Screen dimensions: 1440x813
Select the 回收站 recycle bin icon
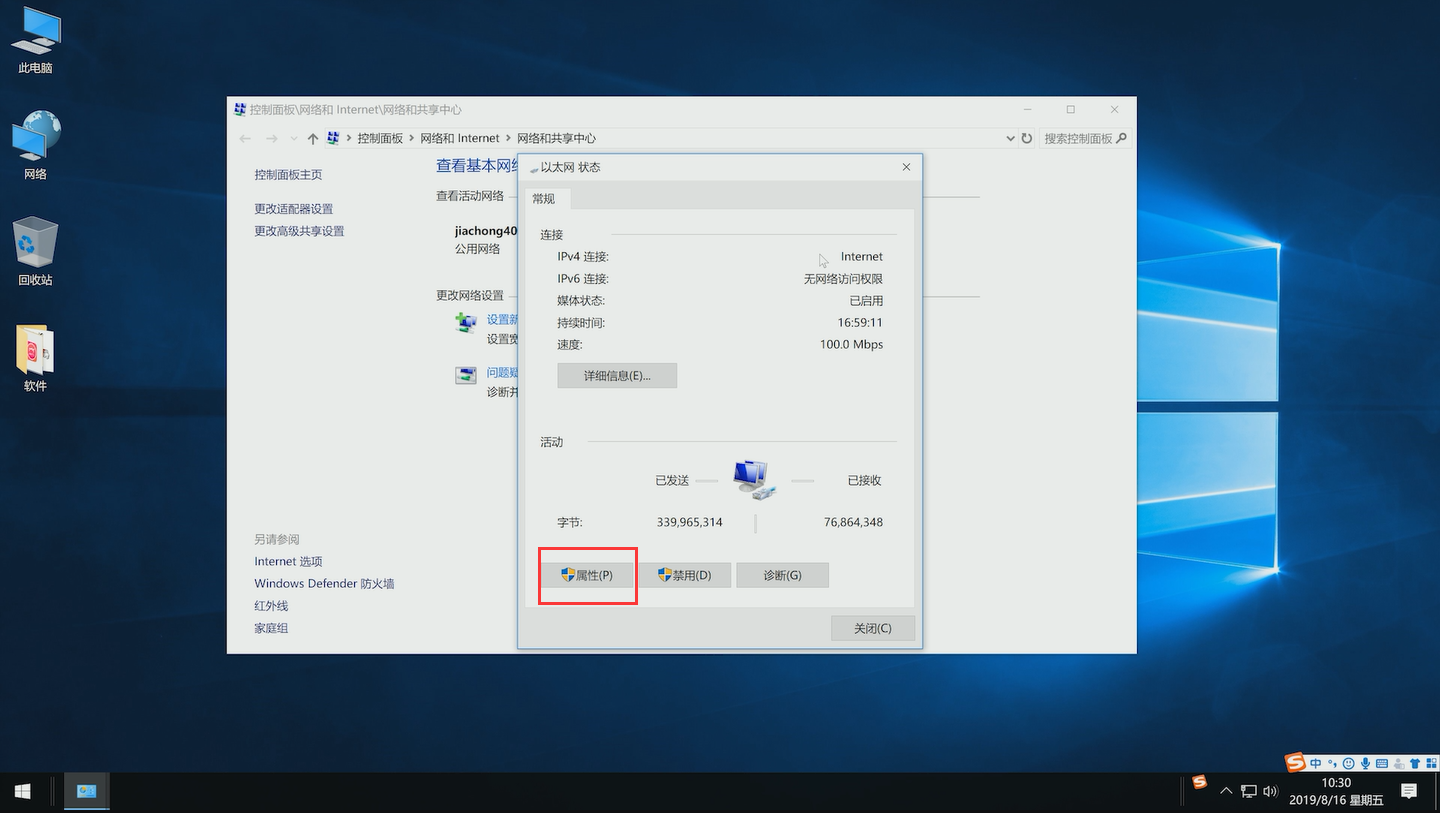(x=35, y=252)
